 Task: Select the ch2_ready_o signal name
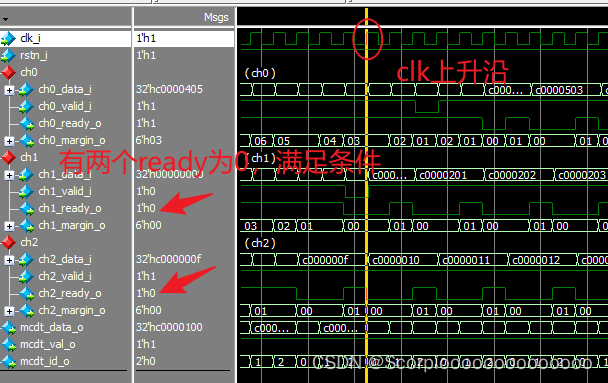point(70,293)
